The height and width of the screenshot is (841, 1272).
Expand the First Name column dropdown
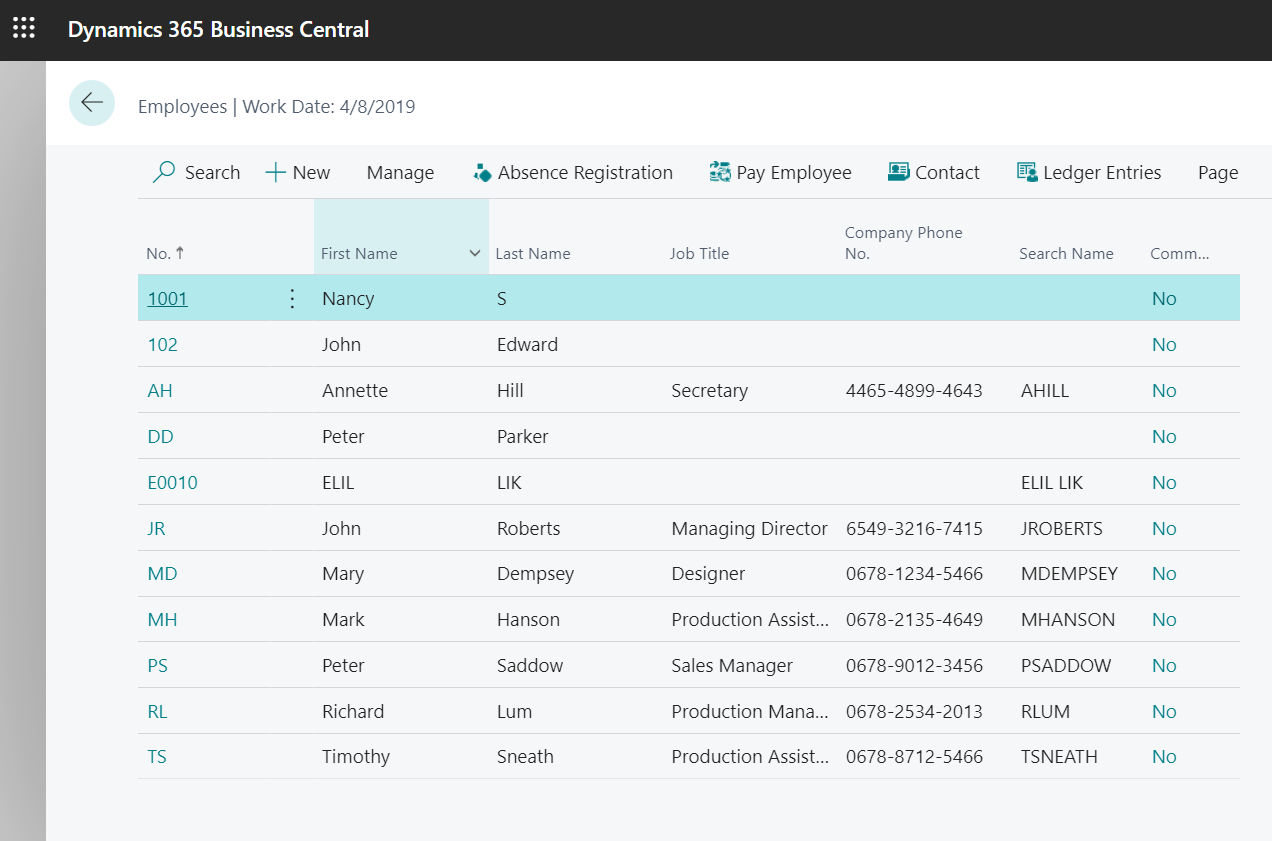475,254
